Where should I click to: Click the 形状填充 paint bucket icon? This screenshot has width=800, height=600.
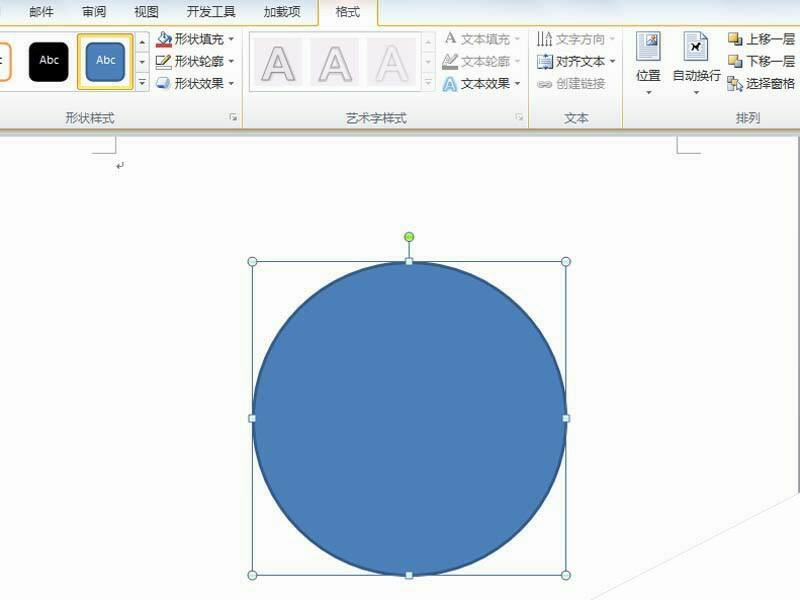(x=164, y=39)
